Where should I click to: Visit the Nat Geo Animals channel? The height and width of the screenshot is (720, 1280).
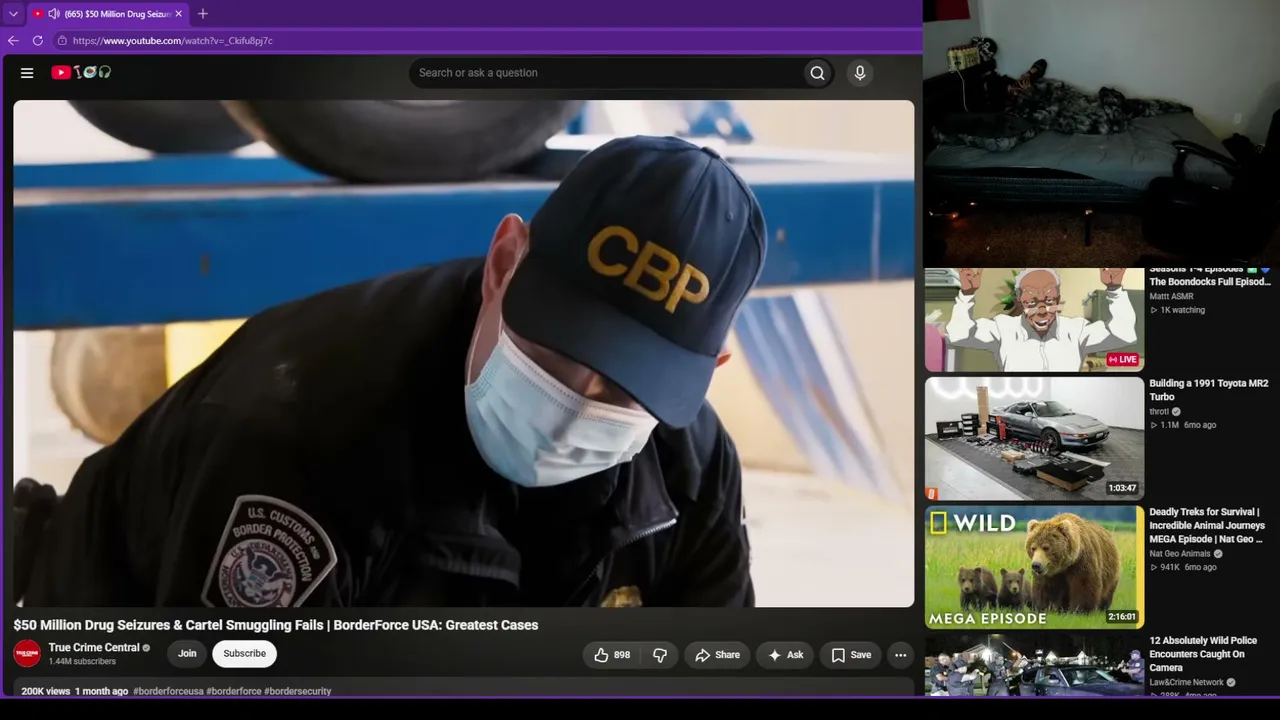[1180, 554]
